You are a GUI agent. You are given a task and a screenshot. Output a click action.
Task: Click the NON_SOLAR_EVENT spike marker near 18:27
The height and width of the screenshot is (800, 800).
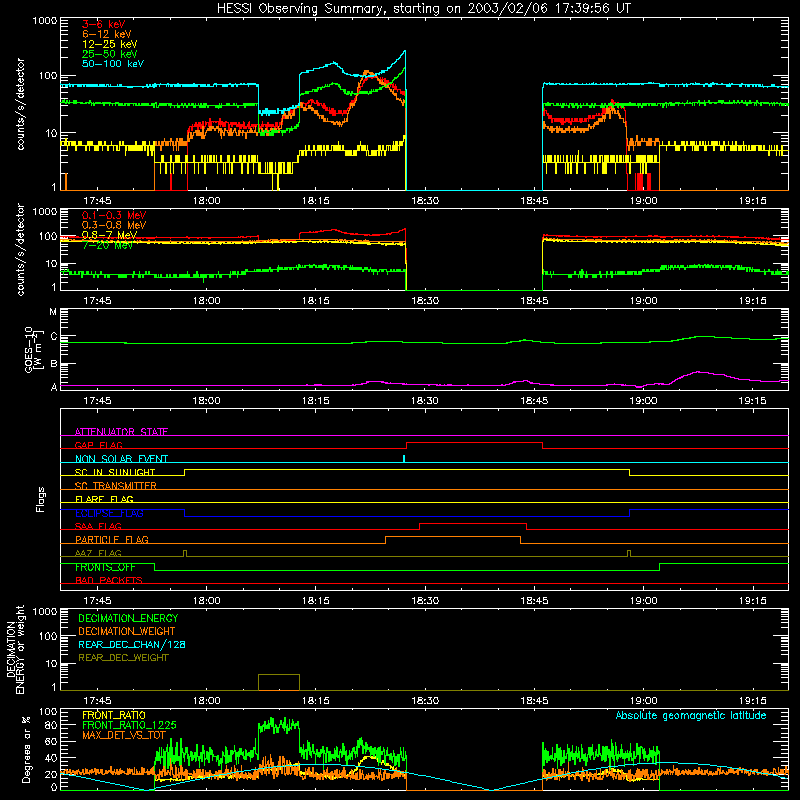[404, 458]
